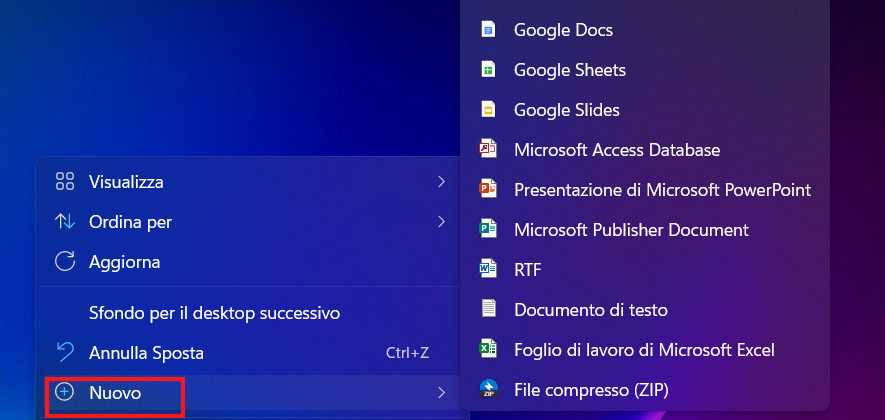Click the Excel worksheet icon

[x=488, y=349]
